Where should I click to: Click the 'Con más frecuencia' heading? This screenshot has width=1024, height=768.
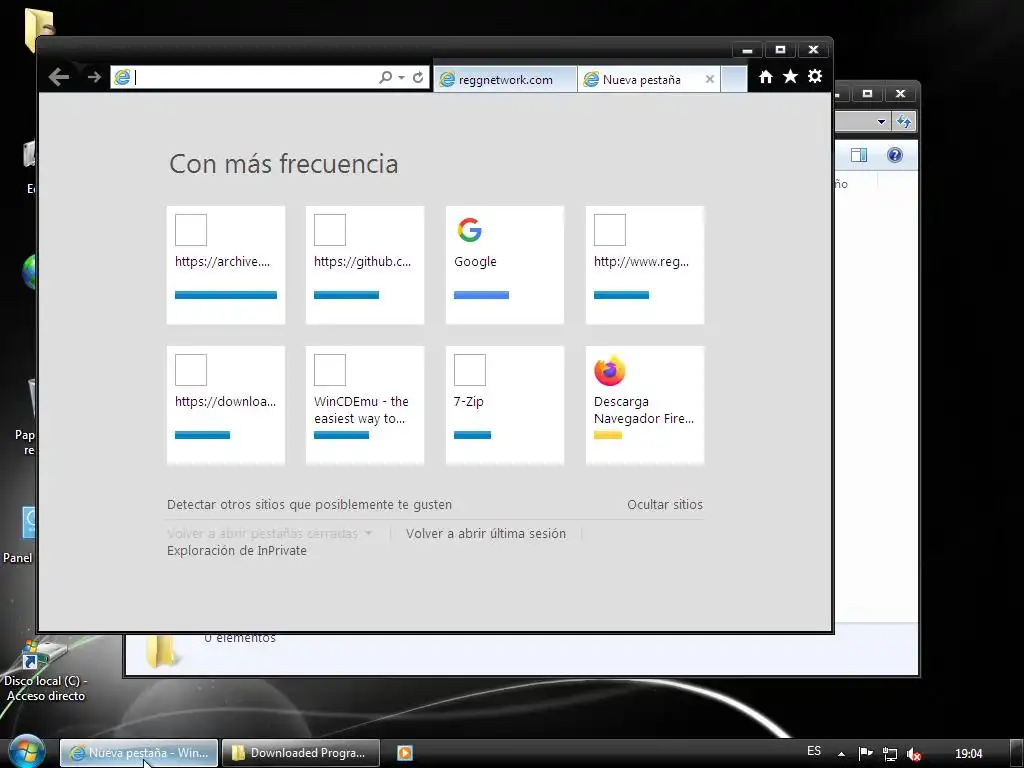point(283,164)
